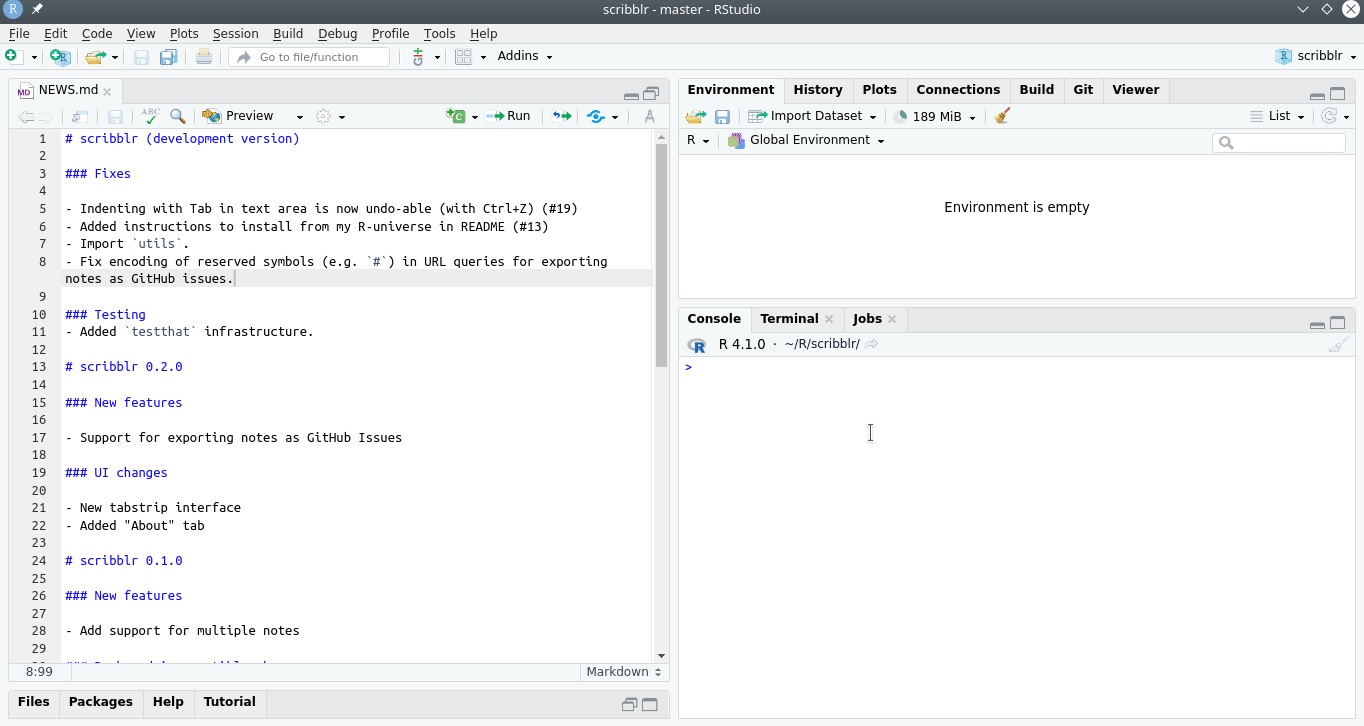Open the scribblr project dropdown

pyautogui.click(x=1316, y=56)
